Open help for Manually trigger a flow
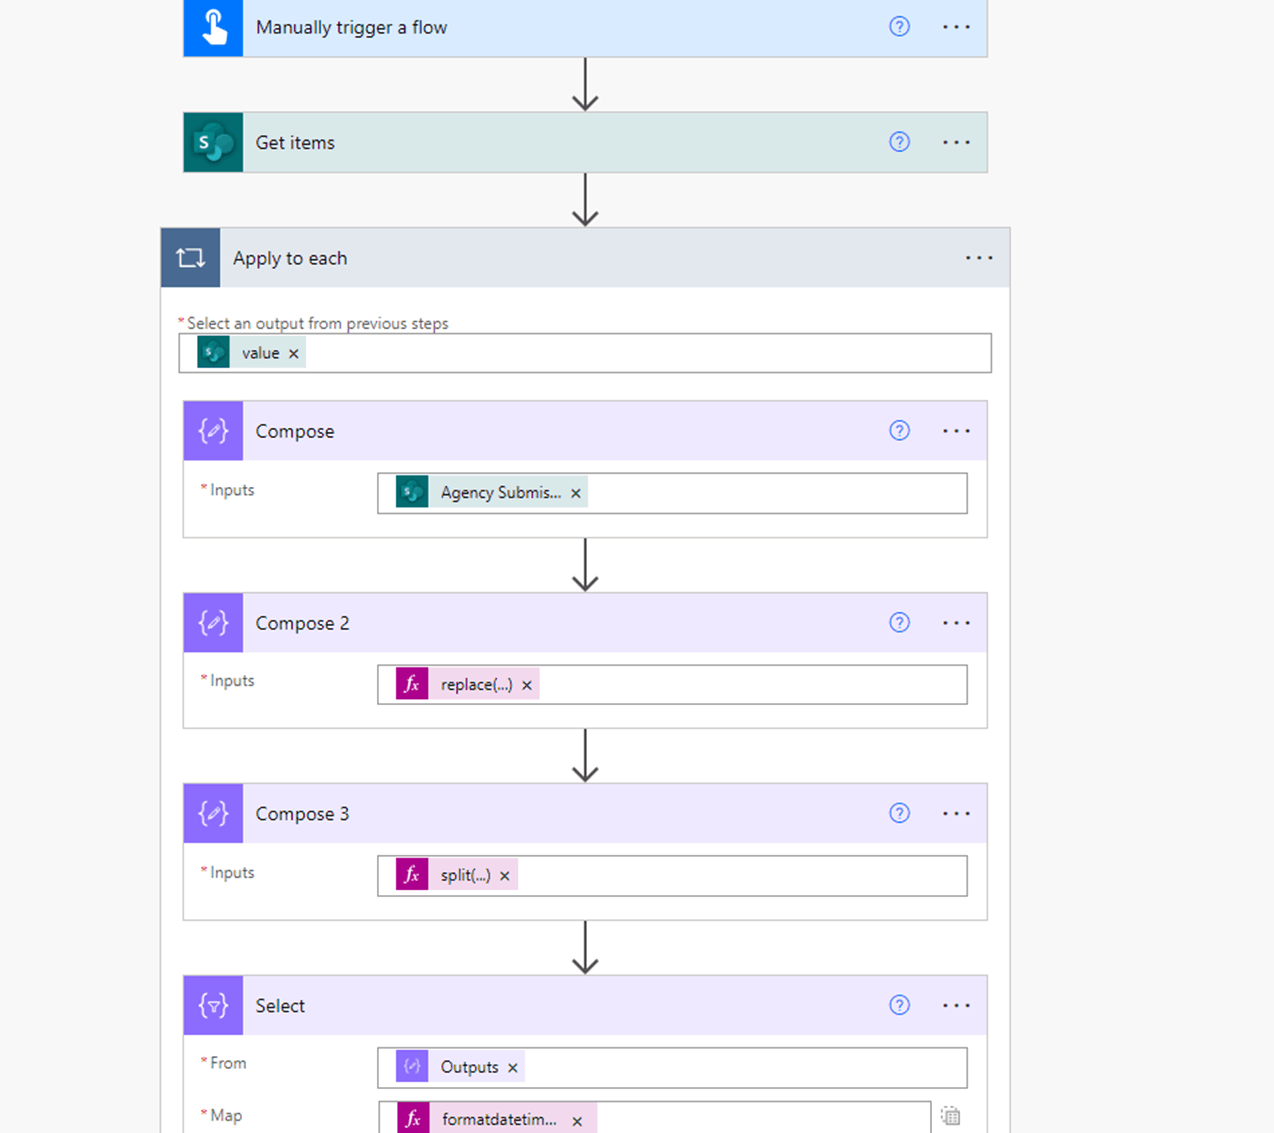Screen dimensions: 1274x1133 click(x=899, y=27)
